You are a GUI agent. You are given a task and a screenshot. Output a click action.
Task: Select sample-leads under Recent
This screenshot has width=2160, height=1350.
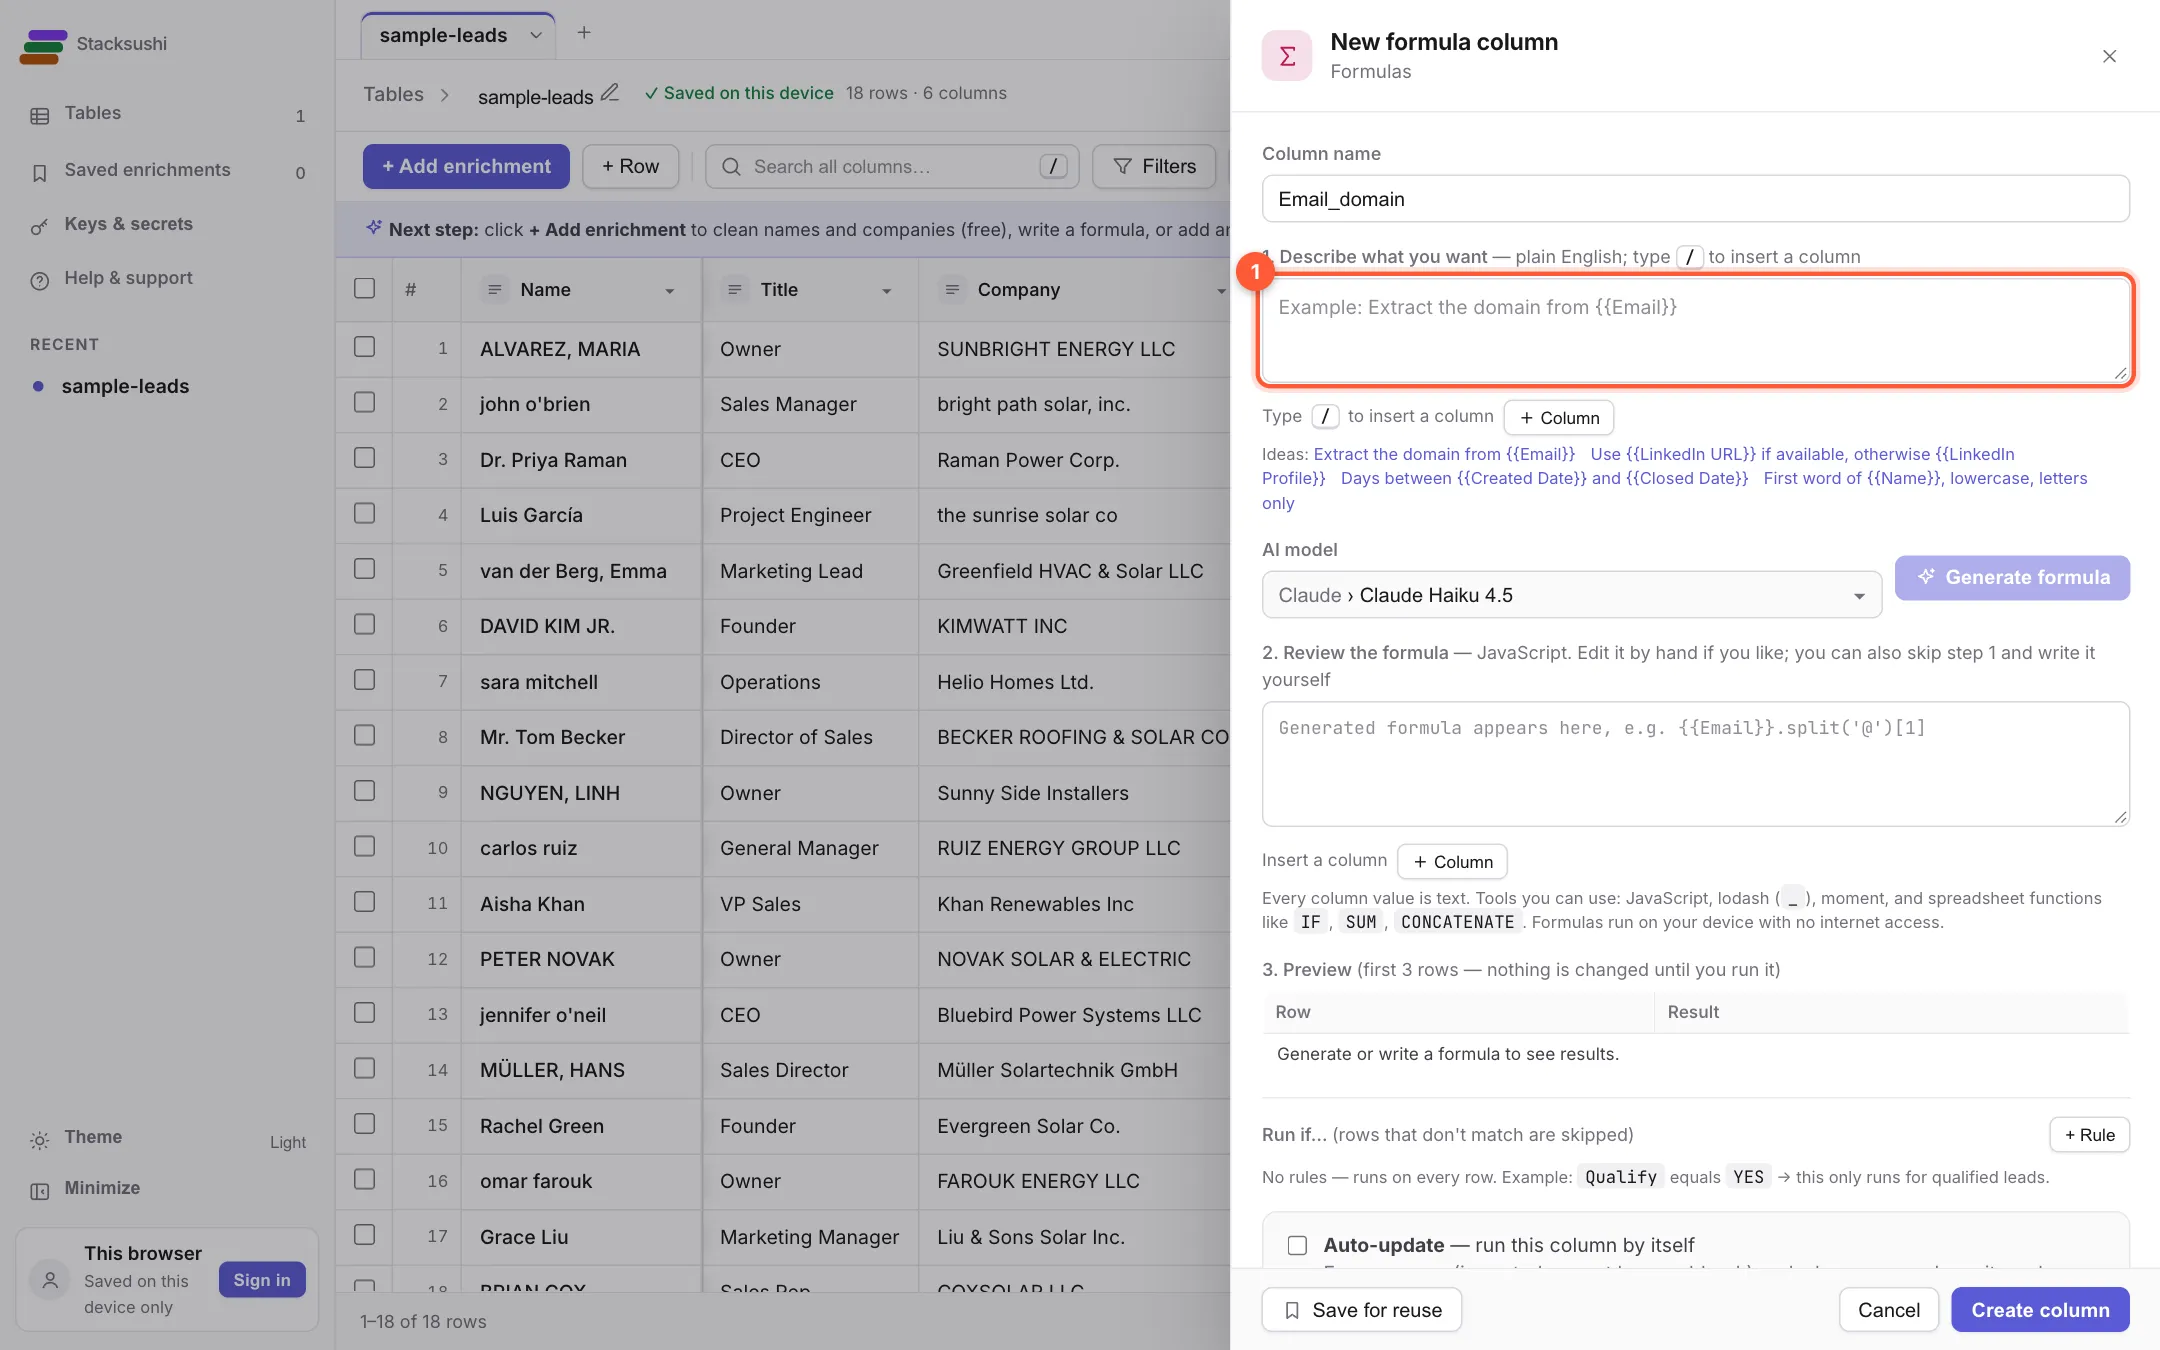tap(125, 386)
